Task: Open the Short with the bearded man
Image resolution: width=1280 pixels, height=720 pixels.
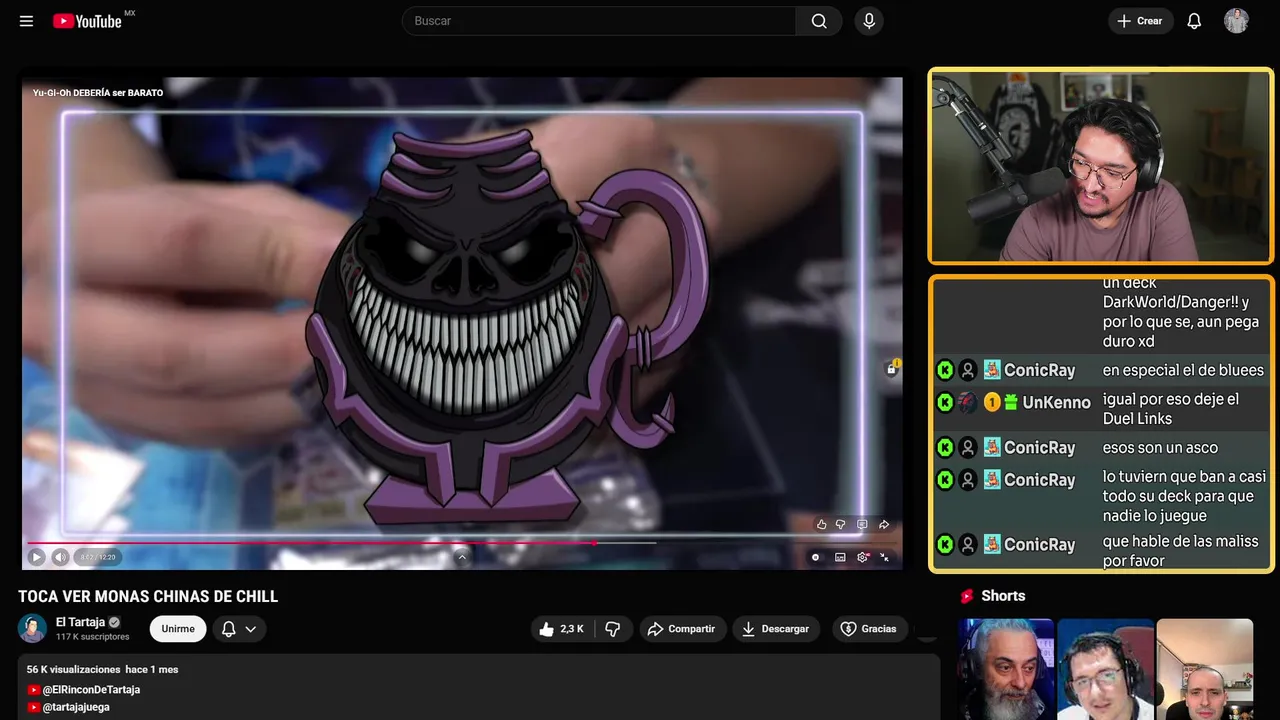Action: (1006, 669)
